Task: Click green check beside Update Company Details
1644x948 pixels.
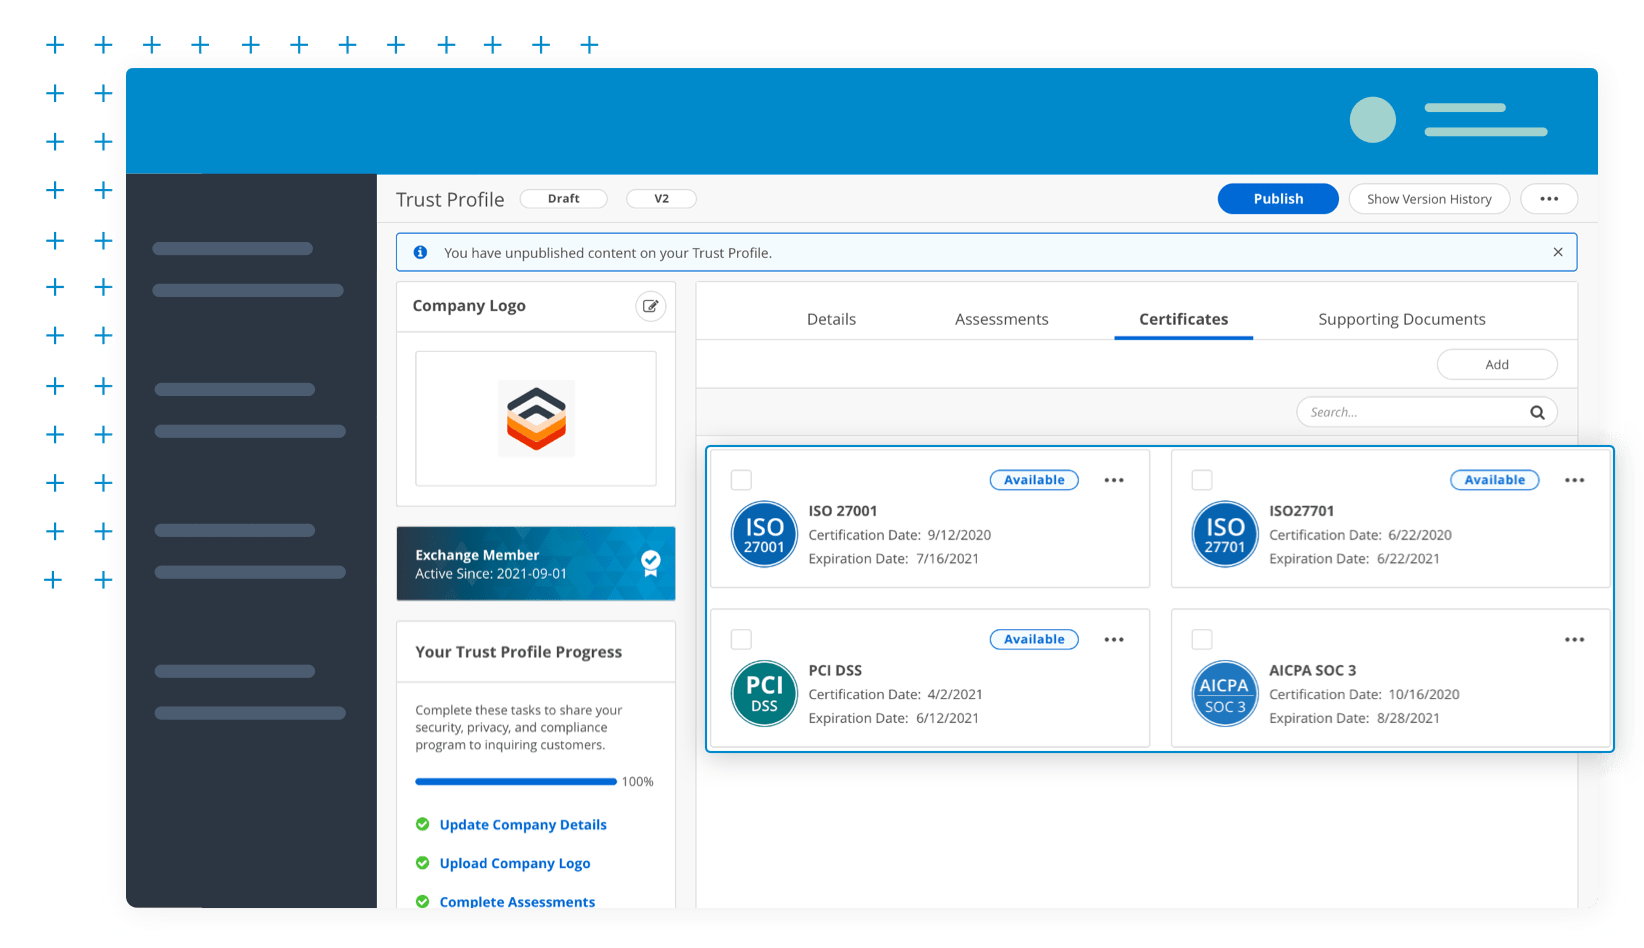Action: (x=423, y=824)
